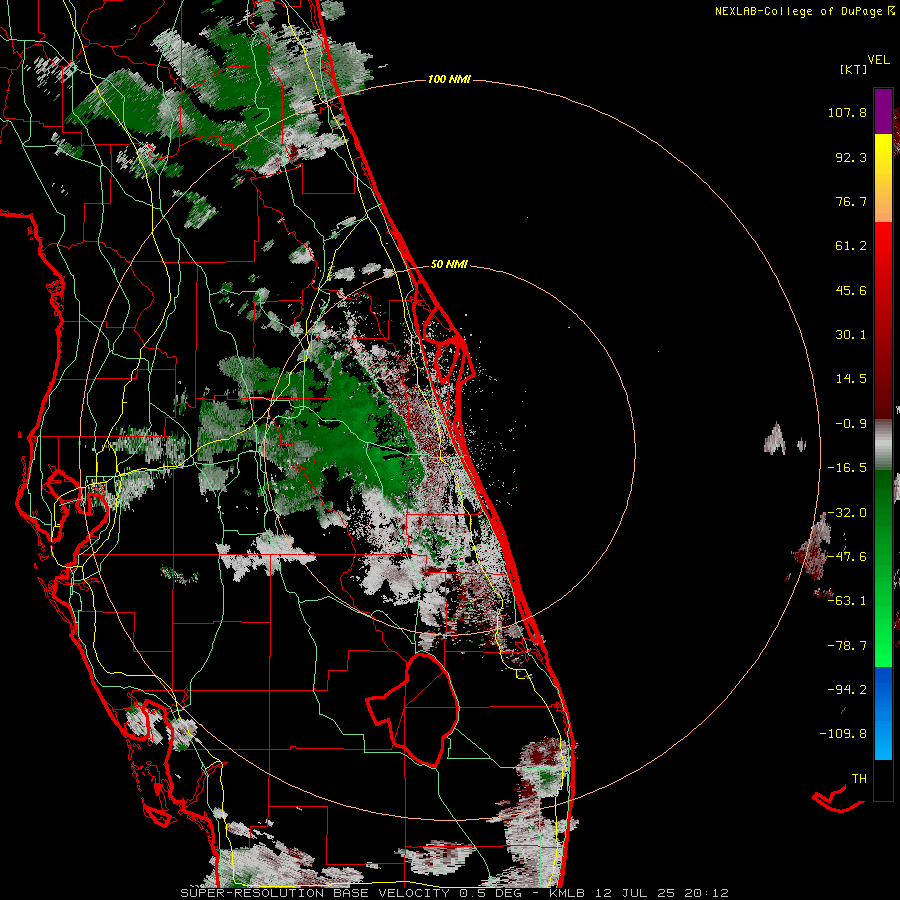Select the 92.3 legend value
This screenshot has height=900, width=900.
[x=851, y=157]
